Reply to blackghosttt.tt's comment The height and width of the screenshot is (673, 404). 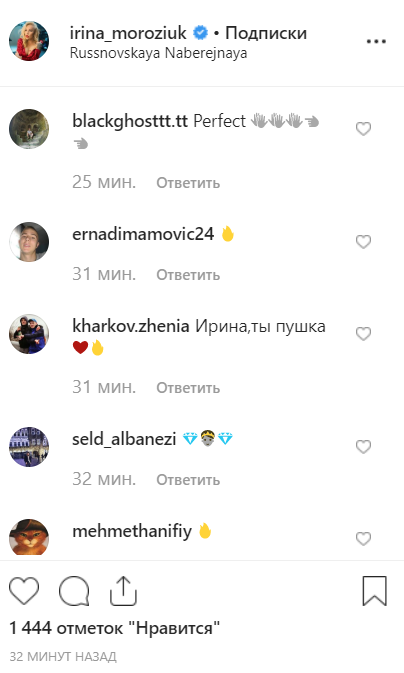click(188, 183)
